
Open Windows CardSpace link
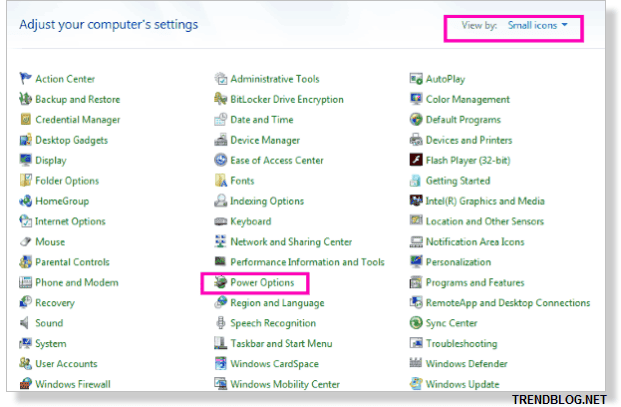pyautogui.click(x=274, y=364)
